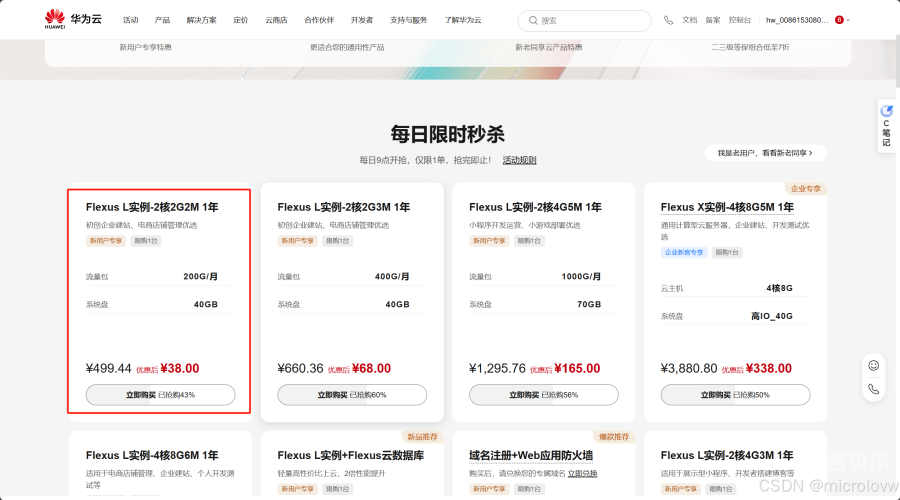Open the 立即兑换 link
Image resolution: width=900 pixels, height=500 pixels.
583,474
